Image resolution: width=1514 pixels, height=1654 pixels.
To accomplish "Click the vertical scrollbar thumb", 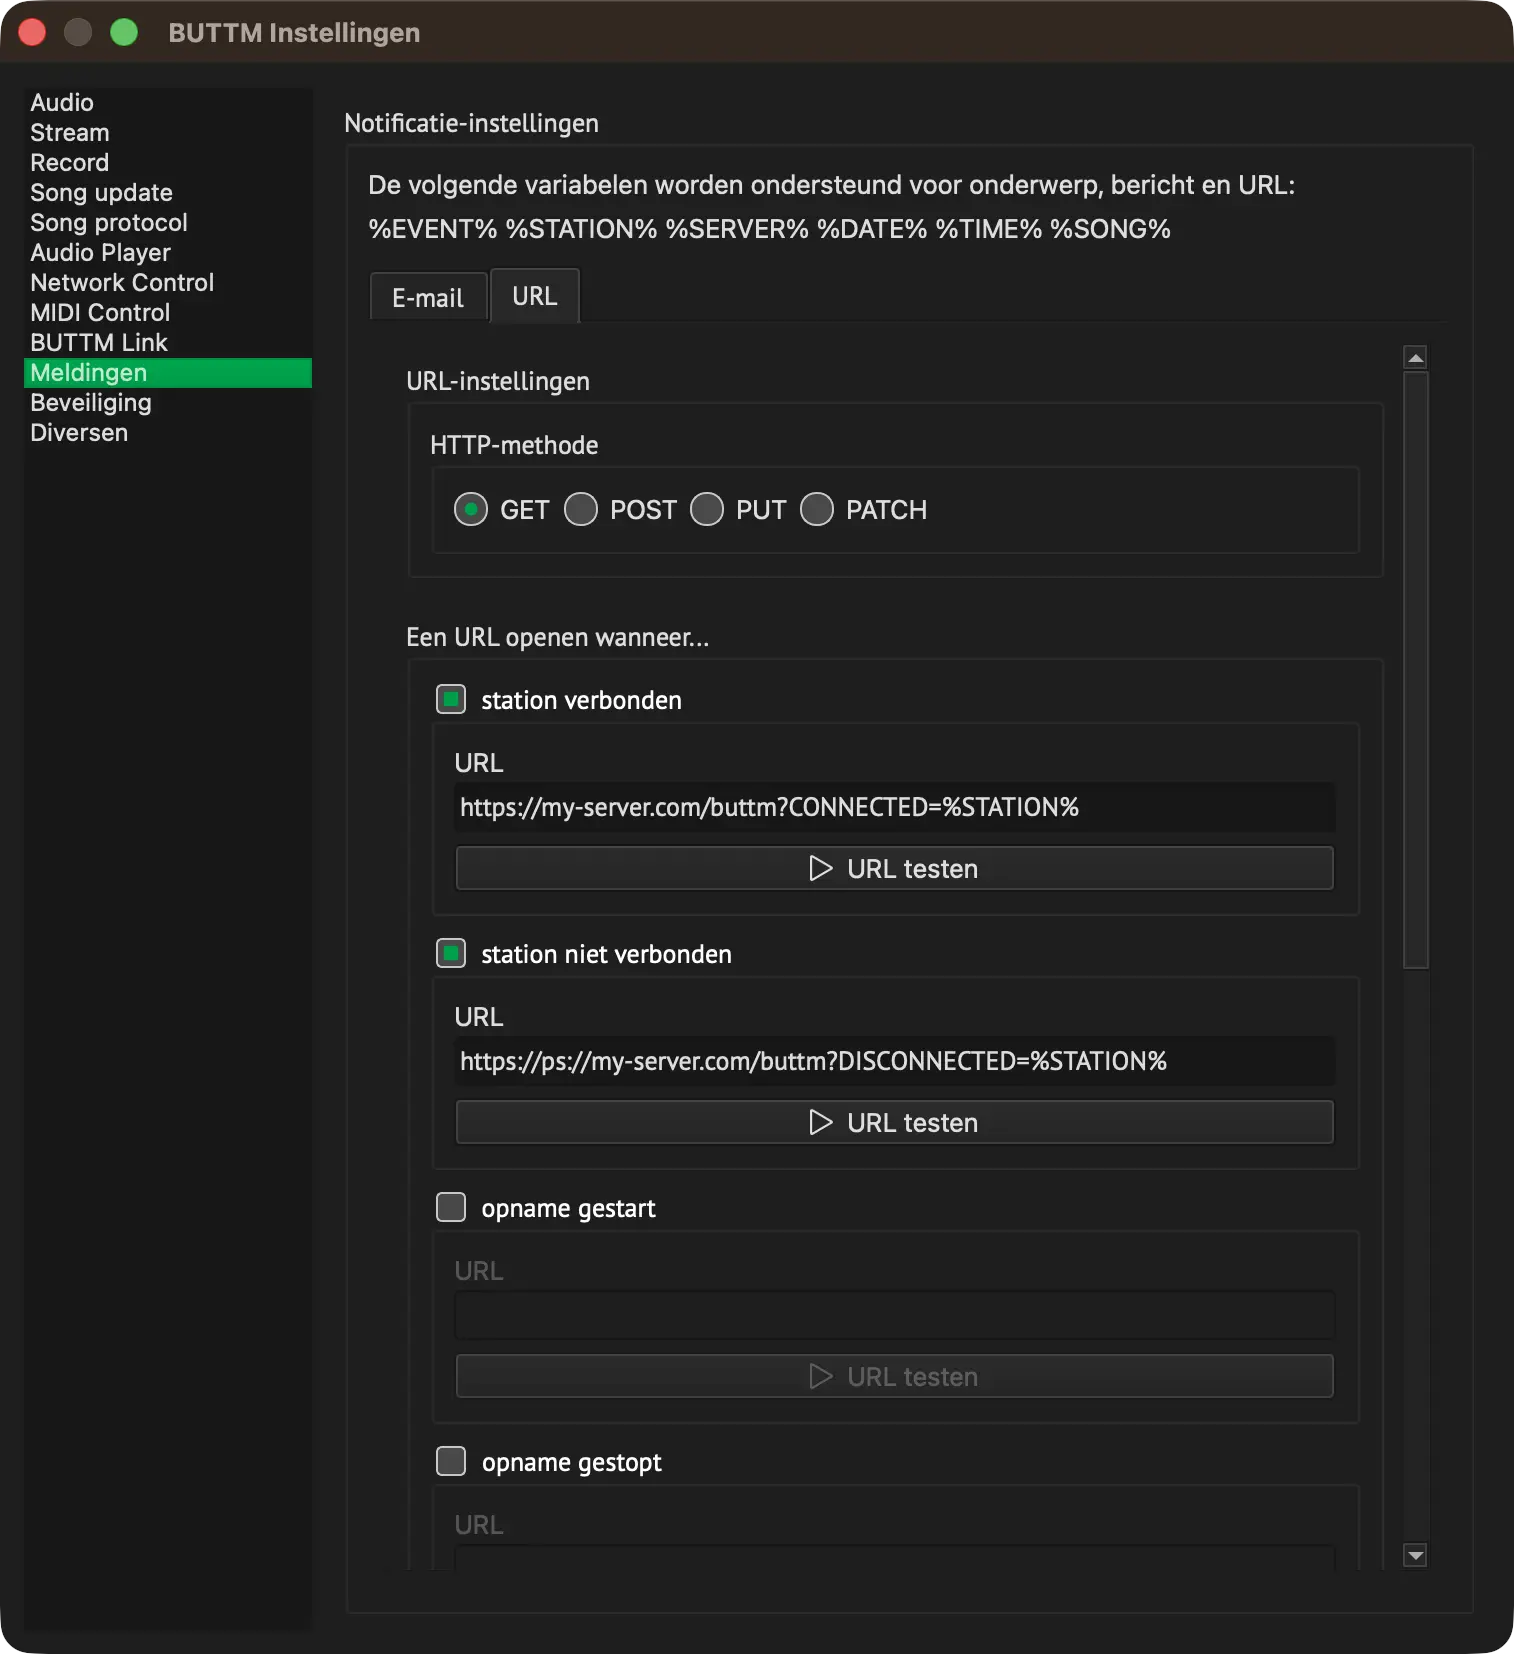I will (x=1415, y=670).
